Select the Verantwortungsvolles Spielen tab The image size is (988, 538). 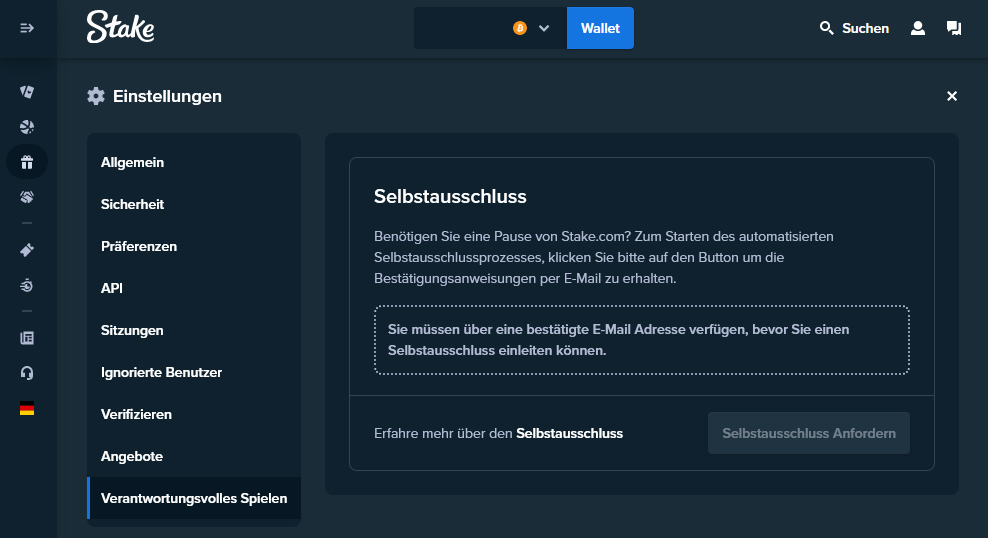tap(194, 498)
